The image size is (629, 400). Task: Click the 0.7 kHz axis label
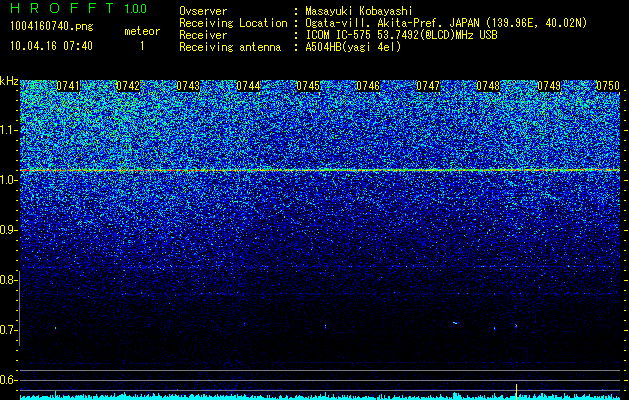pos(8,330)
